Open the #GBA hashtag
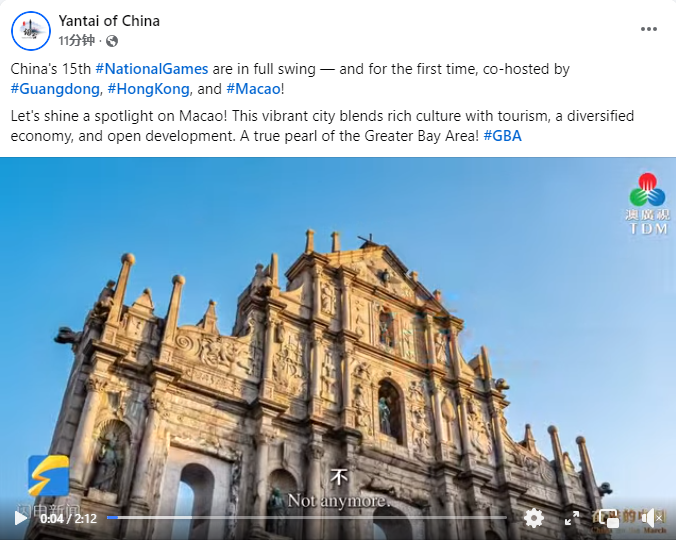This screenshot has width=676, height=540. click(x=503, y=136)
